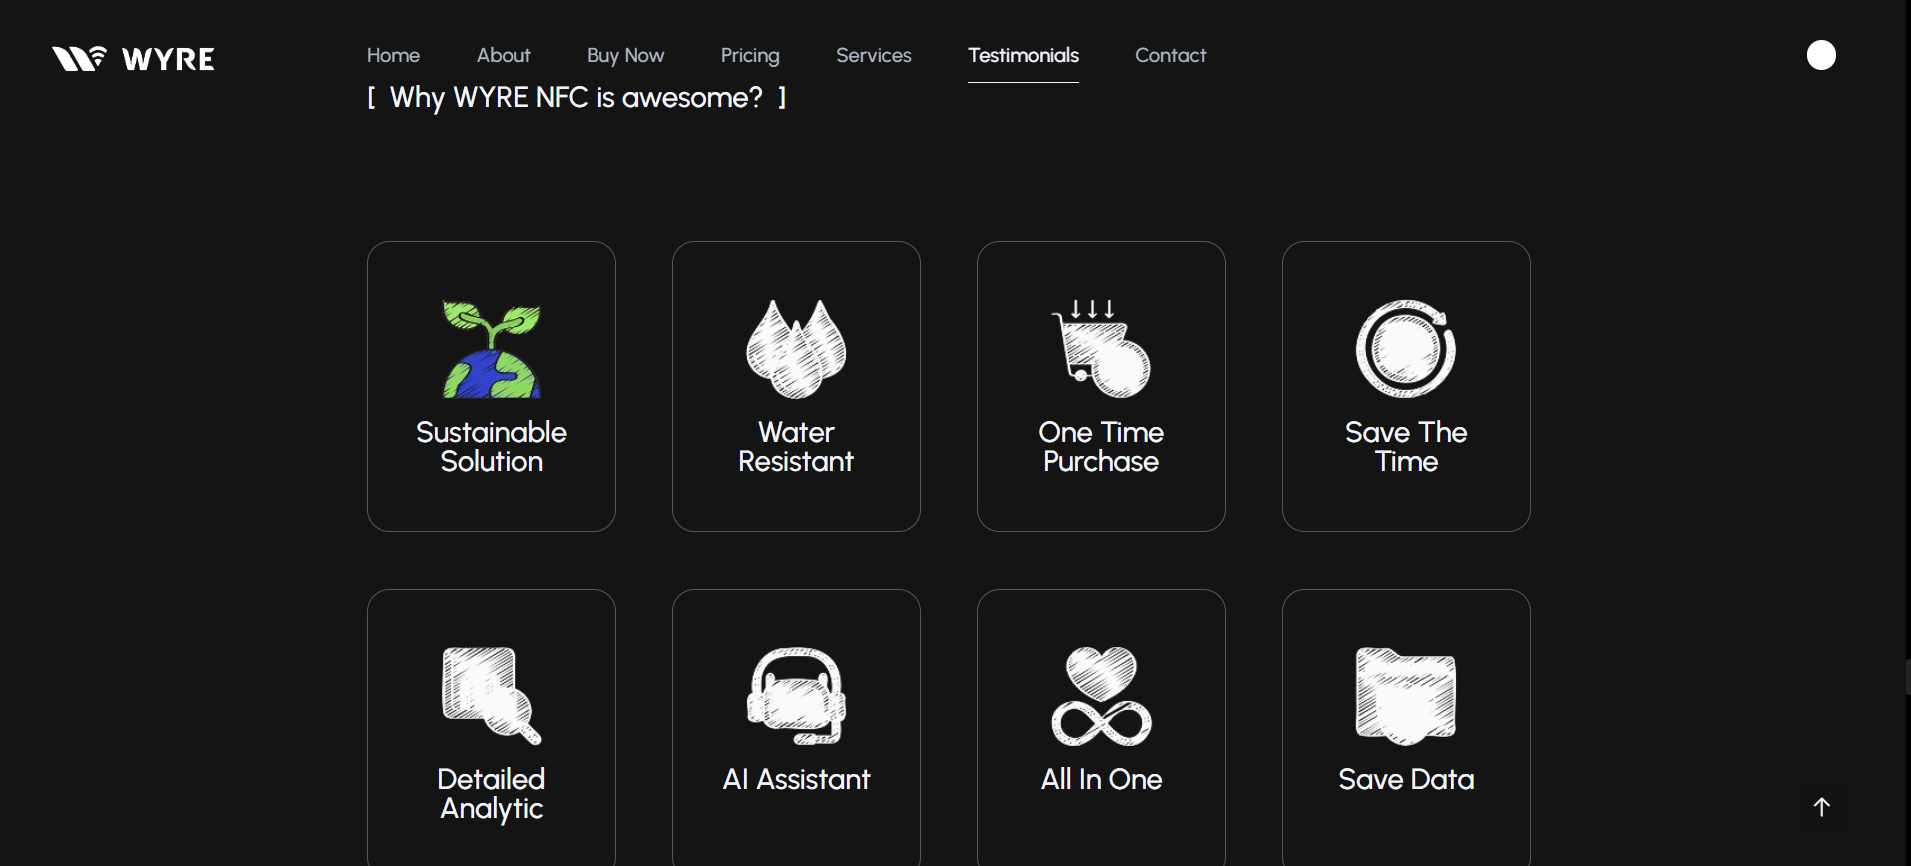Toggle the white circle theme switch
1911x866 pixels.
(x=1821, y=55)
